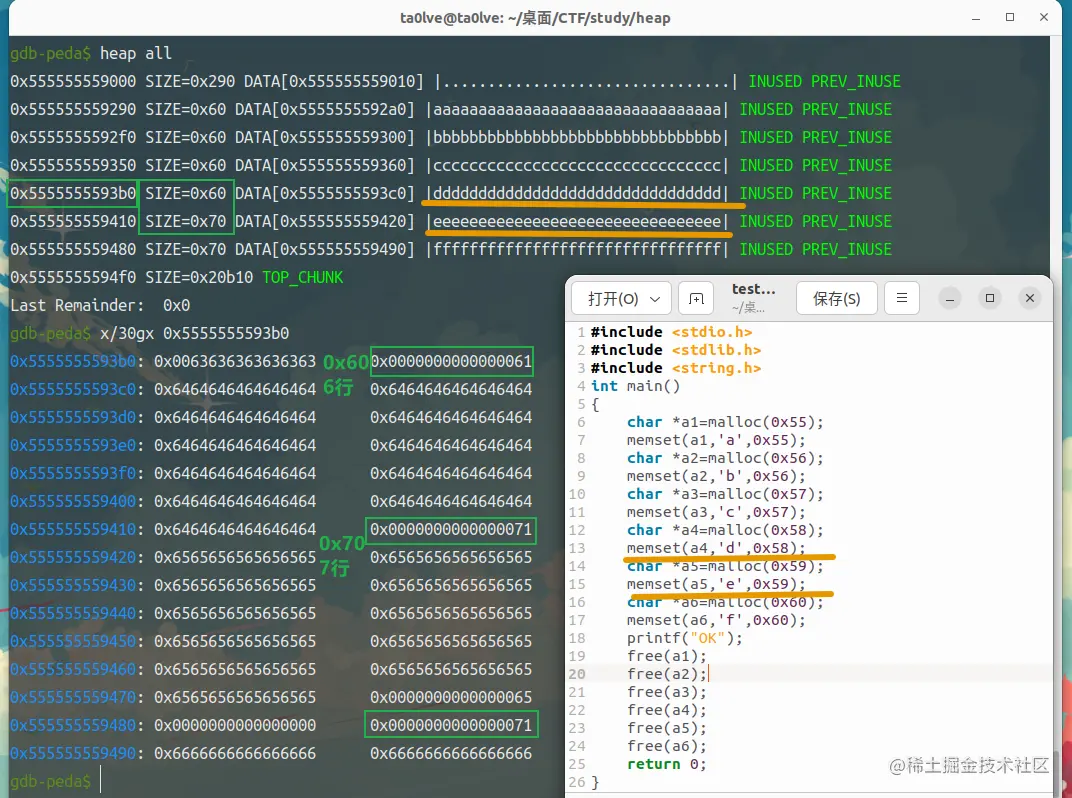The width and height of the screenshot is (1072, 798).
Task: Click code line #include <string.h>
Action: (x=675, y=368)
